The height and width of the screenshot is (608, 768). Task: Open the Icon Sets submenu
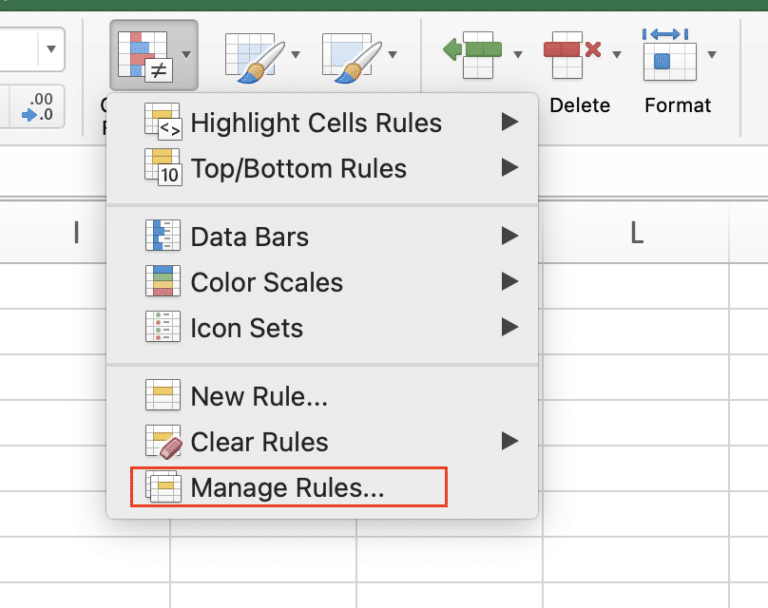coord(246,328)
